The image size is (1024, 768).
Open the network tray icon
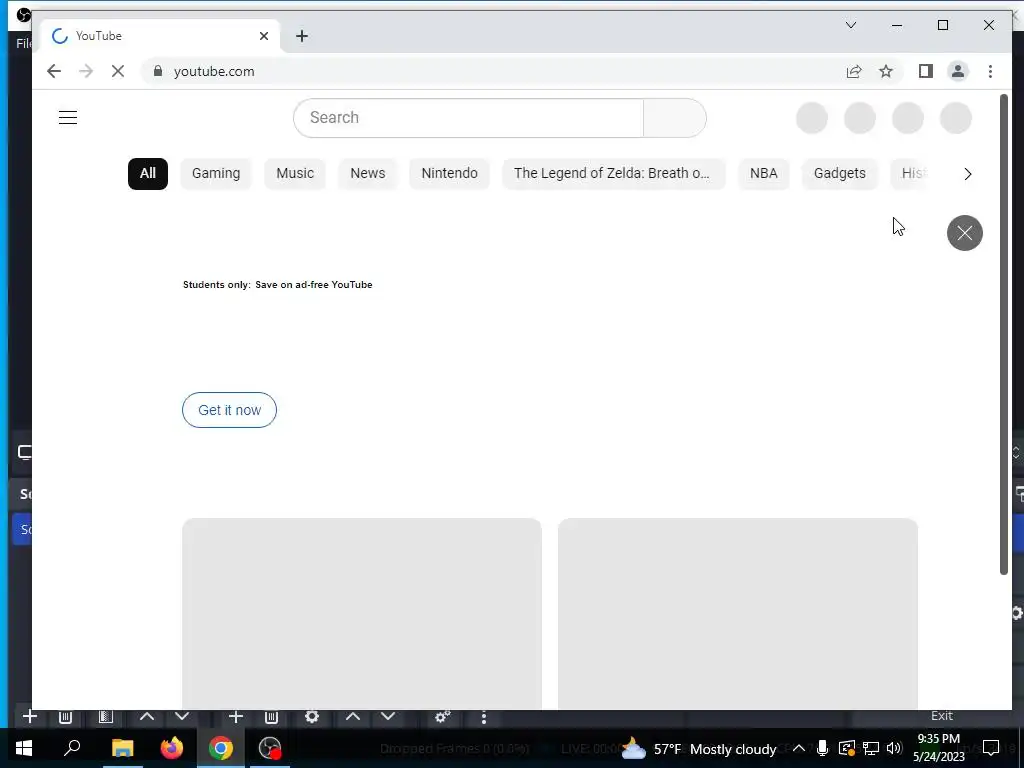pyautogui.click(x=871, y=748)
